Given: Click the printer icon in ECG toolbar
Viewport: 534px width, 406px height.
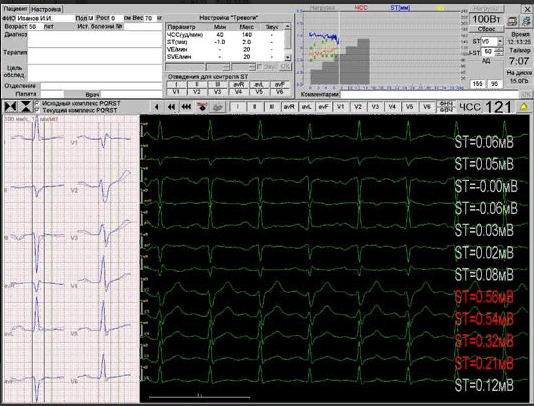Looking at the screenshot, I should (x=217, y=107).
